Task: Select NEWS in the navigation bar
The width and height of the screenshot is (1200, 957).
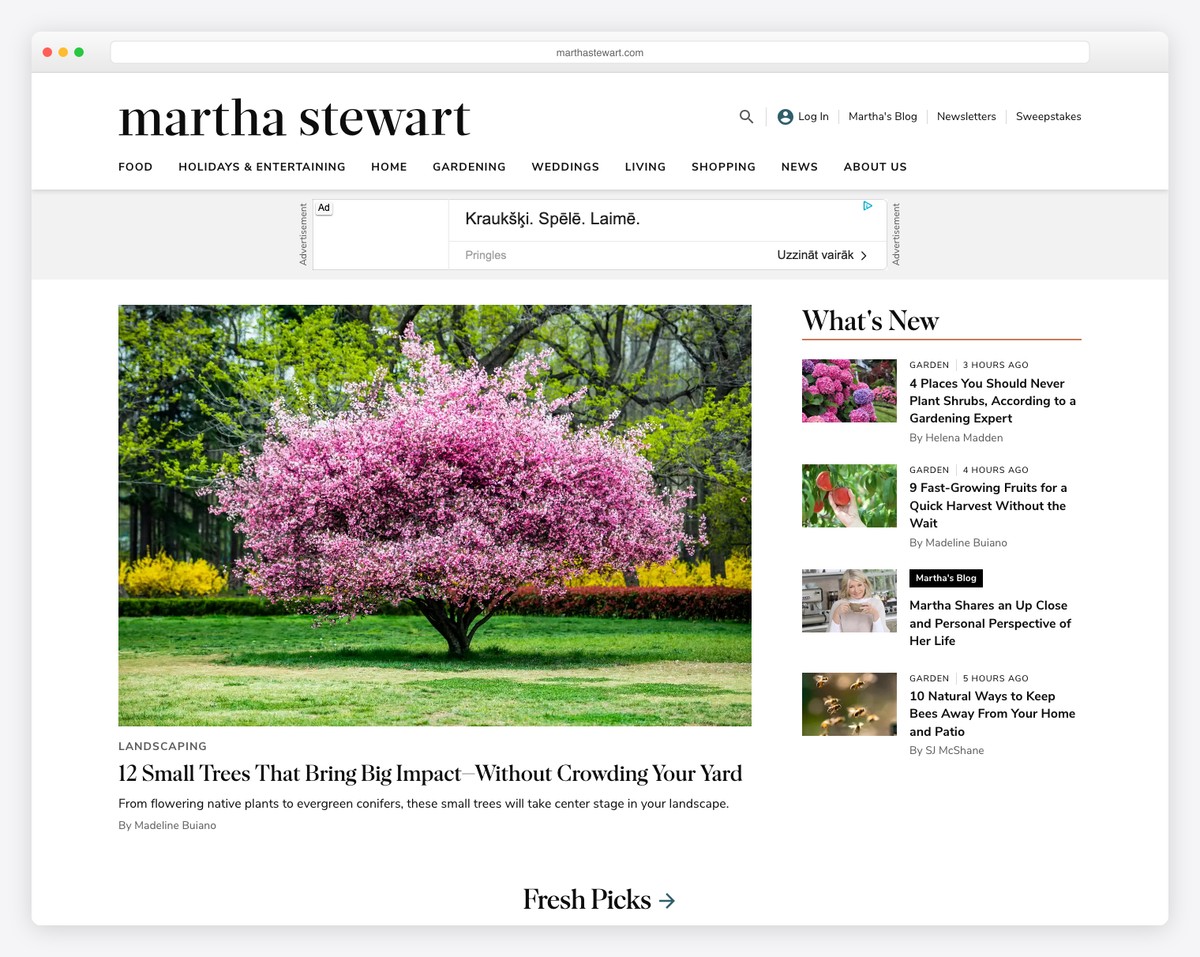Action: coord(799,167)
